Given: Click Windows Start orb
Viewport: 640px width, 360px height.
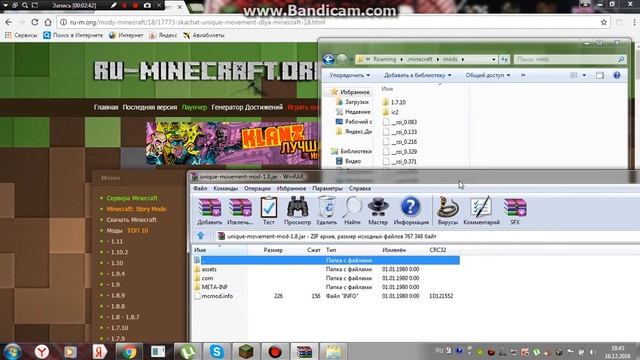Looking at the screenshot, I should point(12,351).
